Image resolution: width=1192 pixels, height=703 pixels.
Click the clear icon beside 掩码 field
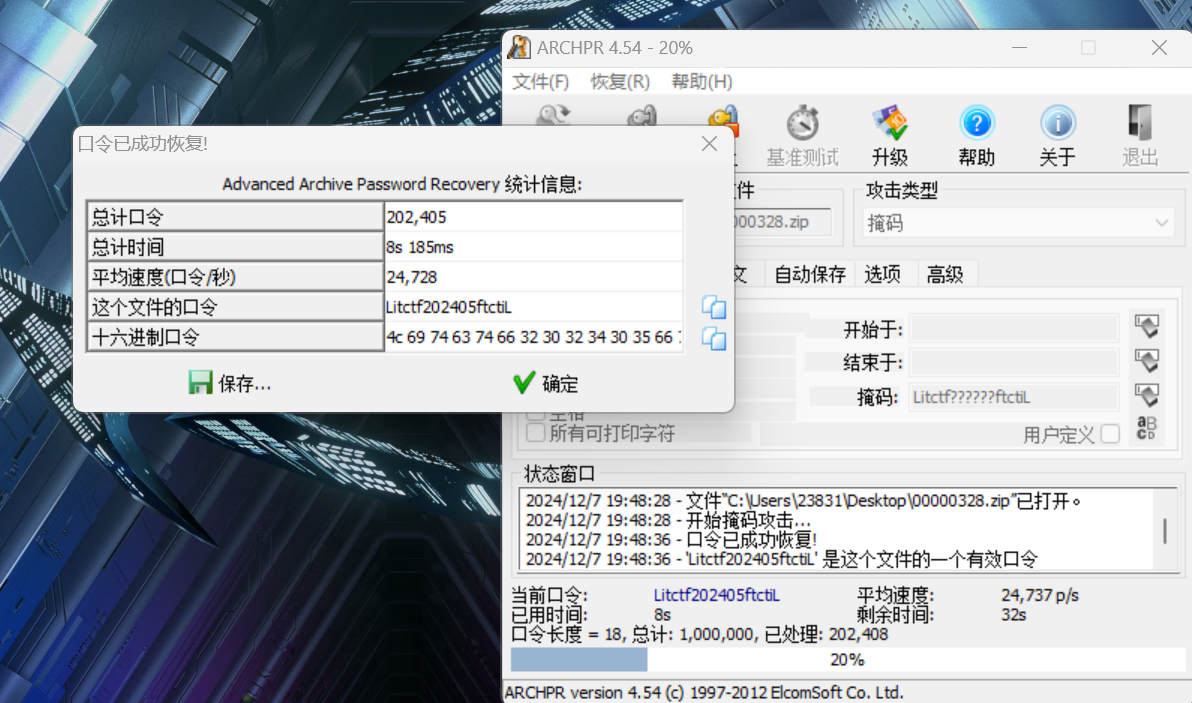pyautogui.click(x=1146, y=395)
